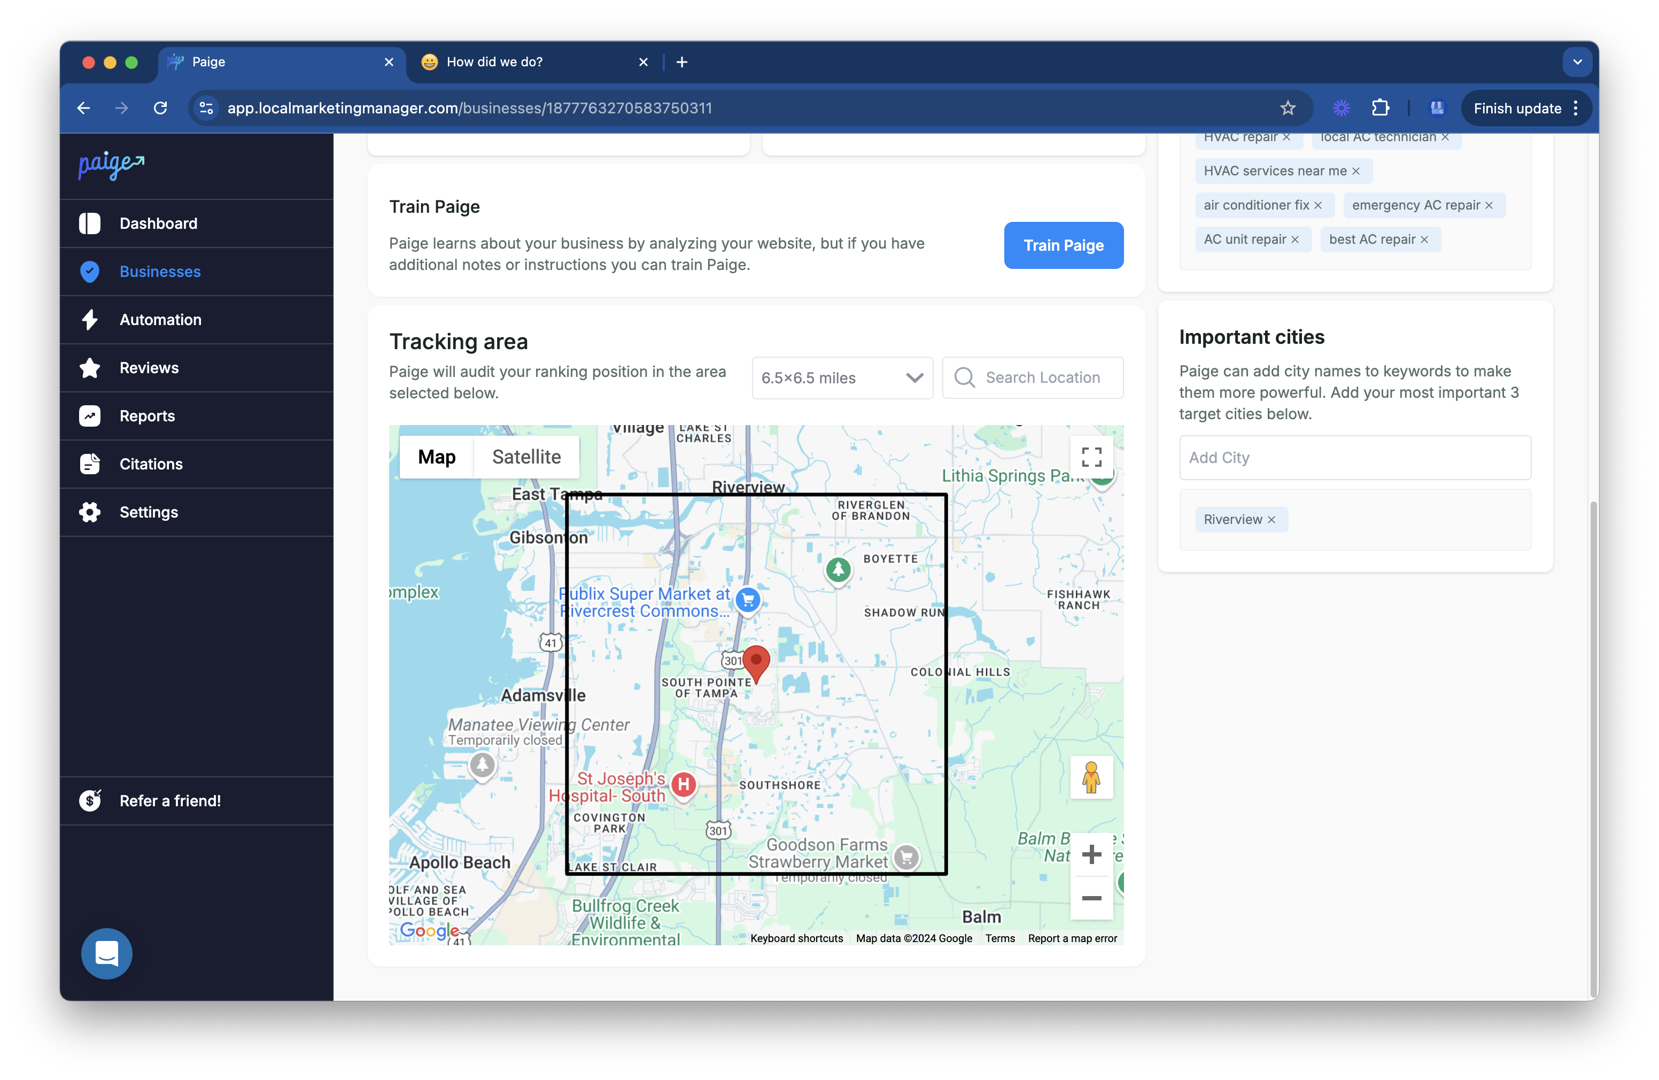The width and height of the screenshot is (1659, 1080).
Task: Select the Street View pegman on the map
Action: [1091, 777]
